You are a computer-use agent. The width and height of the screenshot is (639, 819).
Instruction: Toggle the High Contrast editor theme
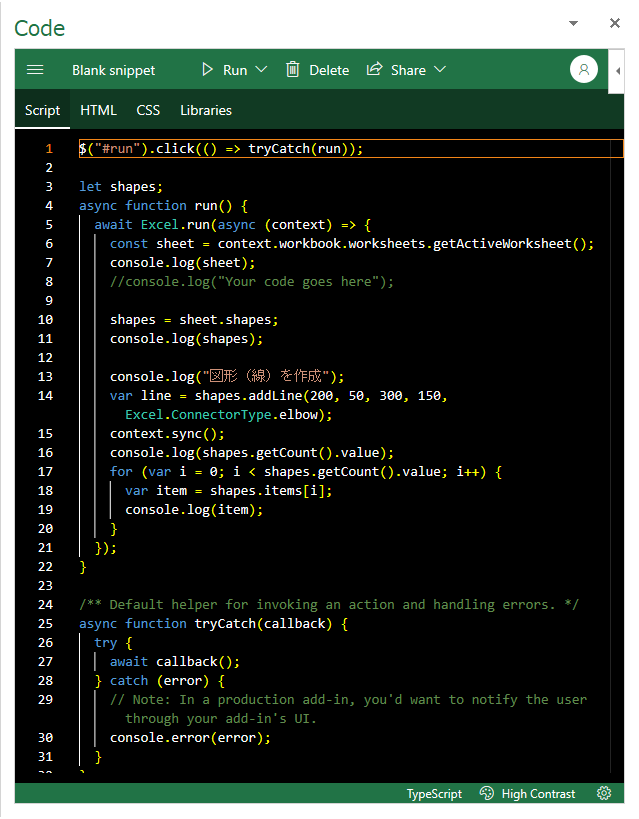pos(538,794)
